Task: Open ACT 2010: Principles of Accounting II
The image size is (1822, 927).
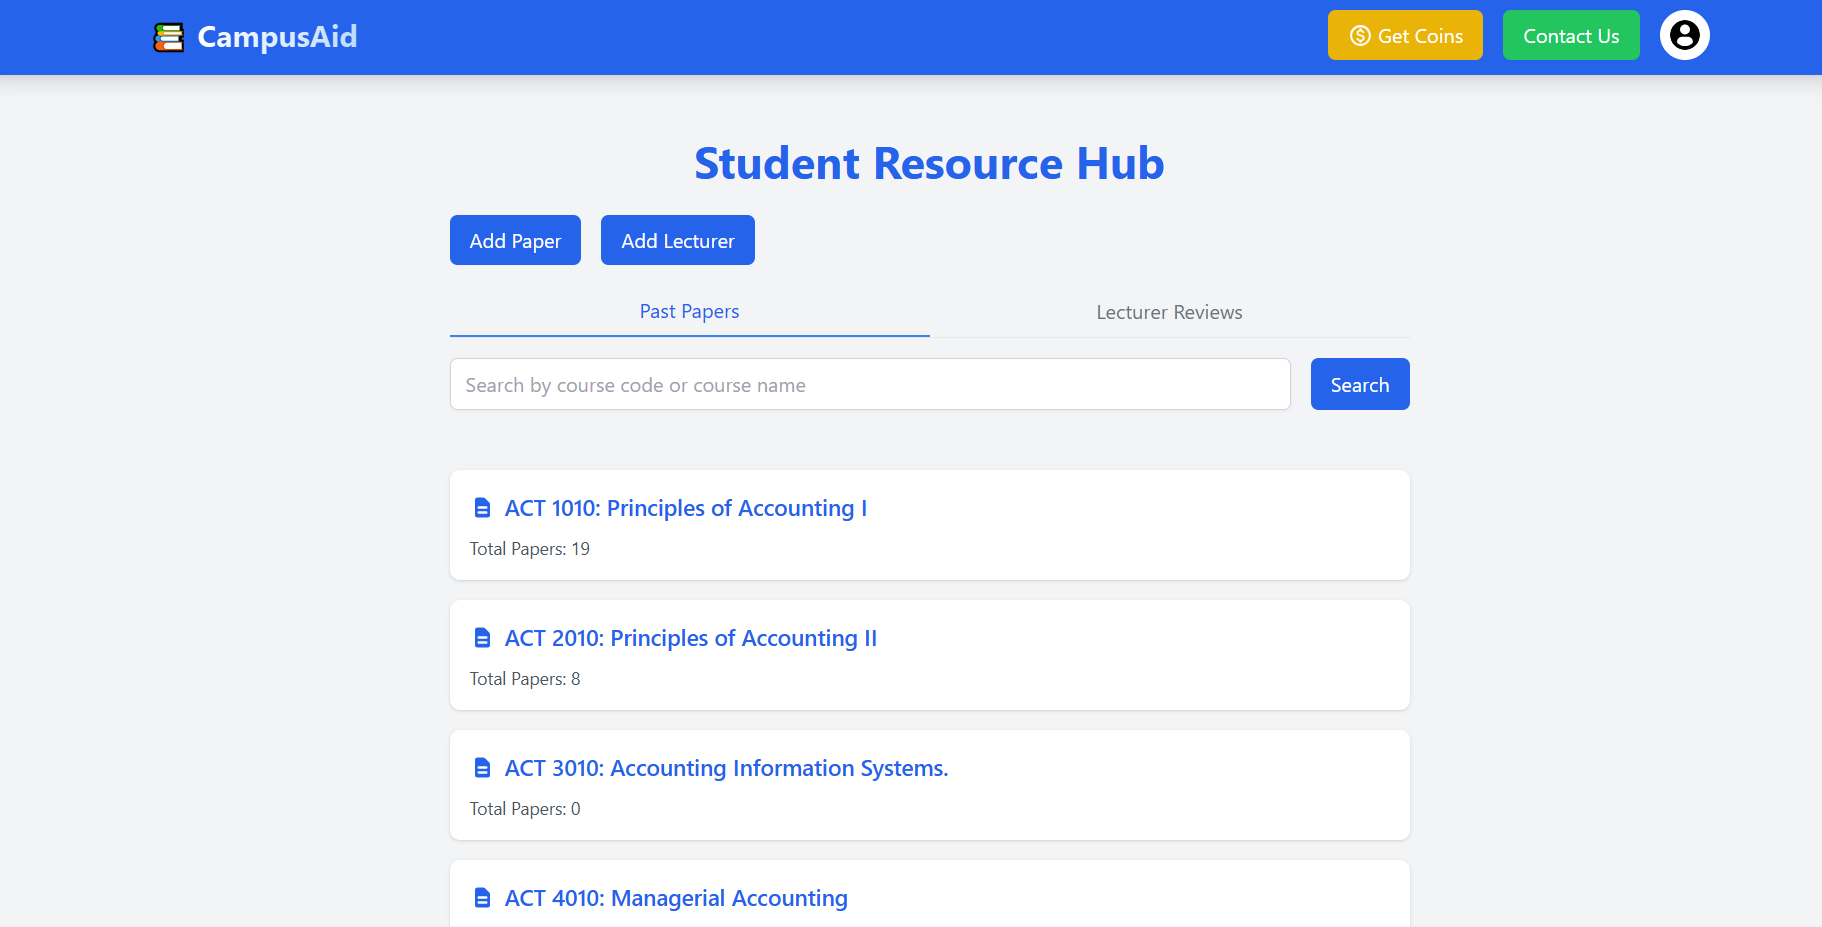Action: (691, 638)
